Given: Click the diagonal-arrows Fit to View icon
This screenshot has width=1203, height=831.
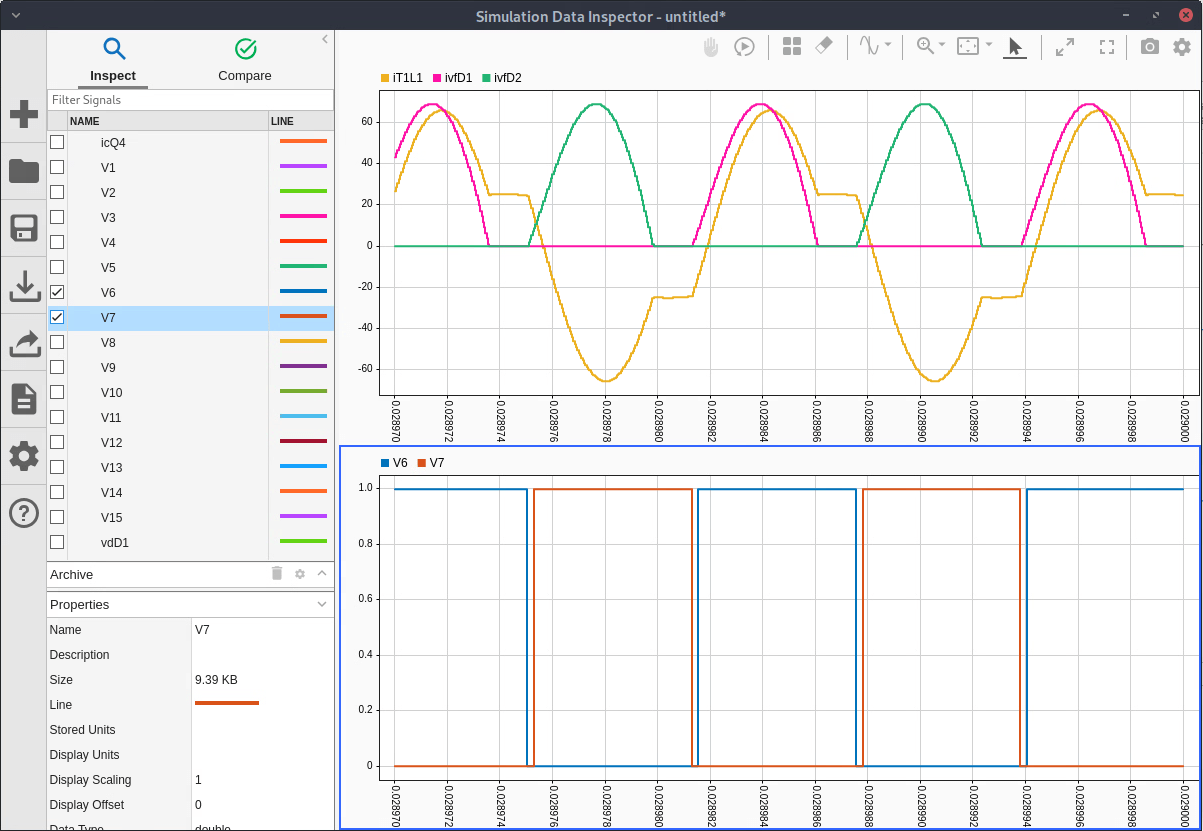Looking at the screenshot, I should click(x=1065, y=47).
